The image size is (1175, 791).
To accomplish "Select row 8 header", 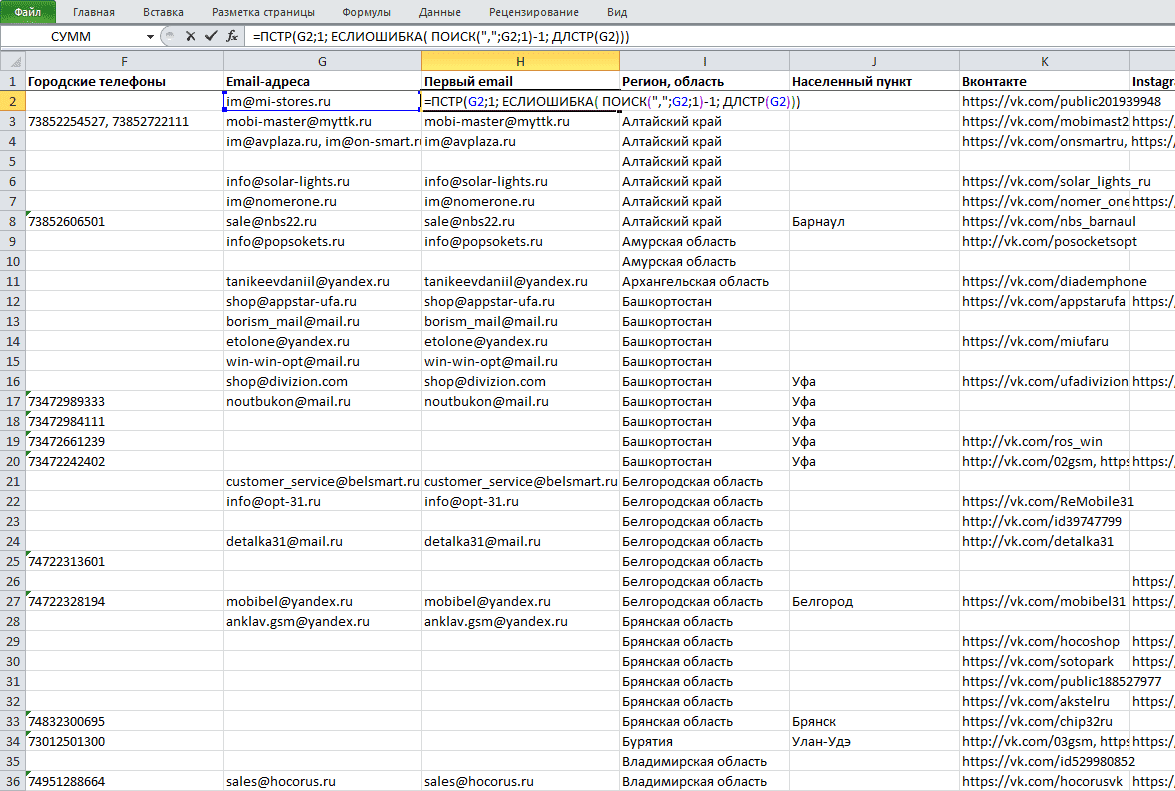I will [12, 221].
